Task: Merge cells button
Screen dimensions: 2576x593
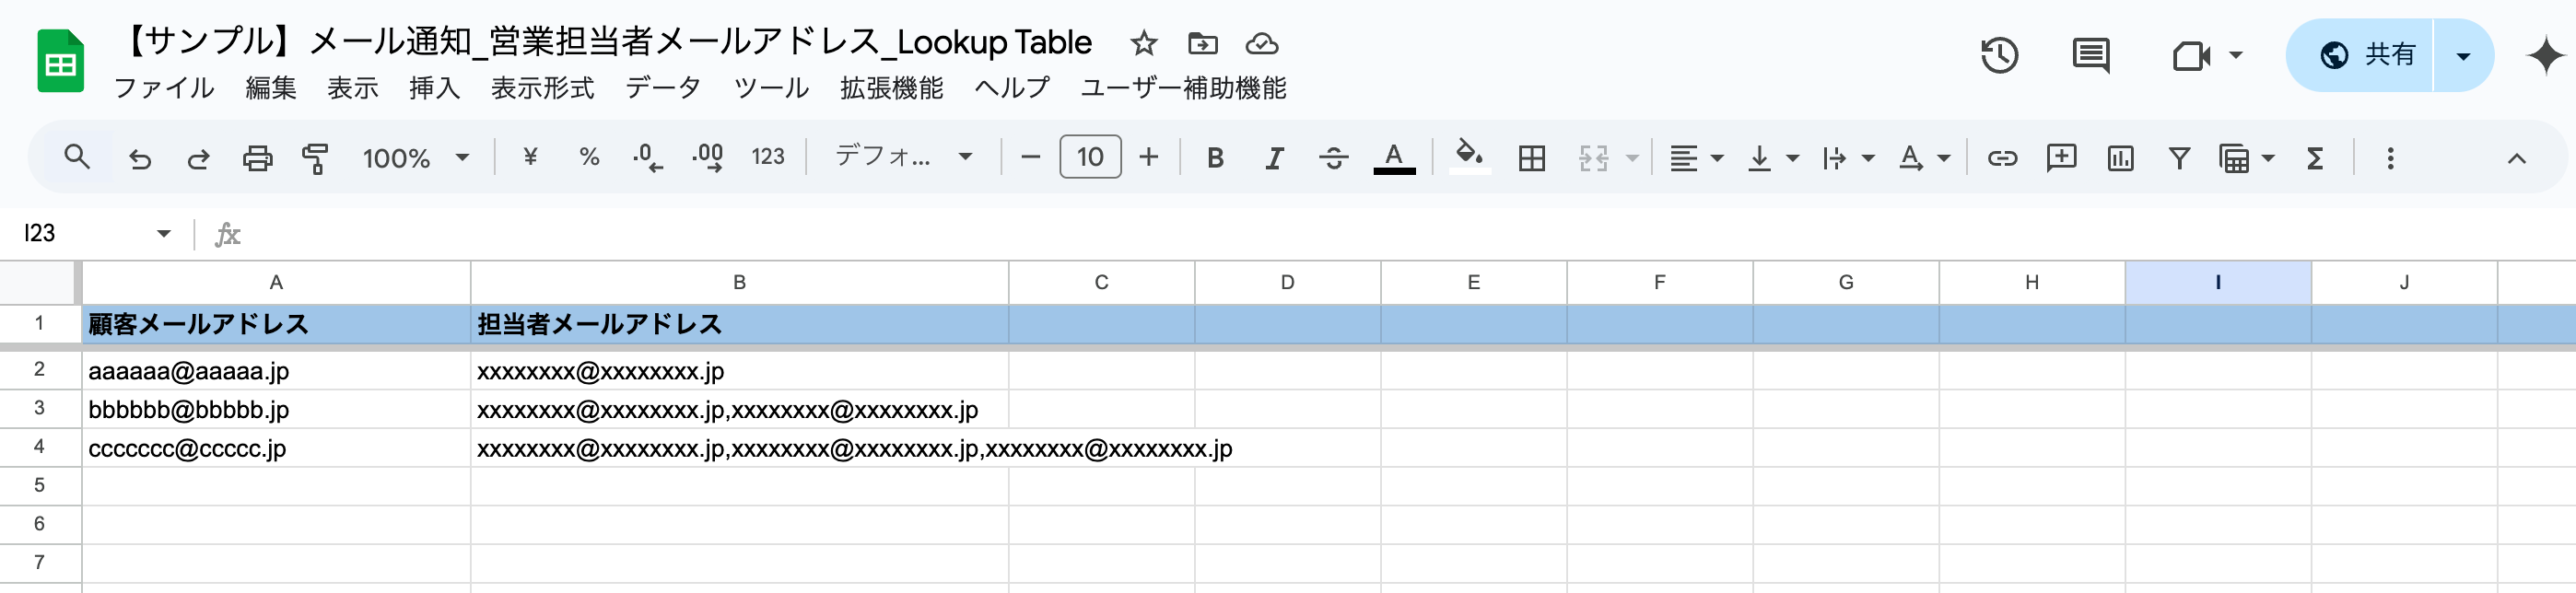Action: tap(1593, 158)
